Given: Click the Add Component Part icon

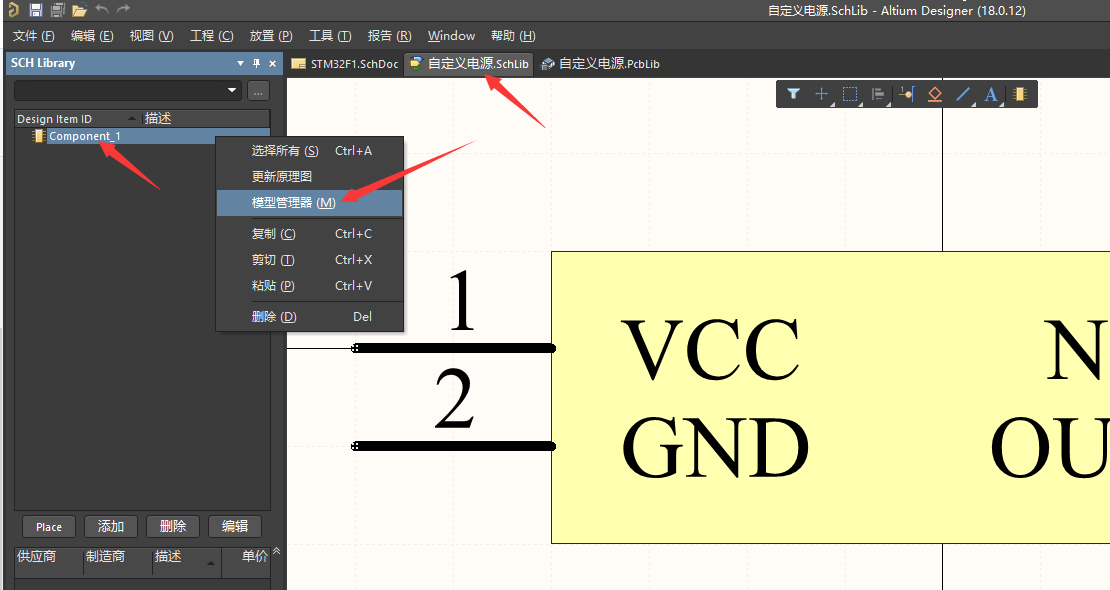Looking at the screenshot, I should coord(1019,93).
